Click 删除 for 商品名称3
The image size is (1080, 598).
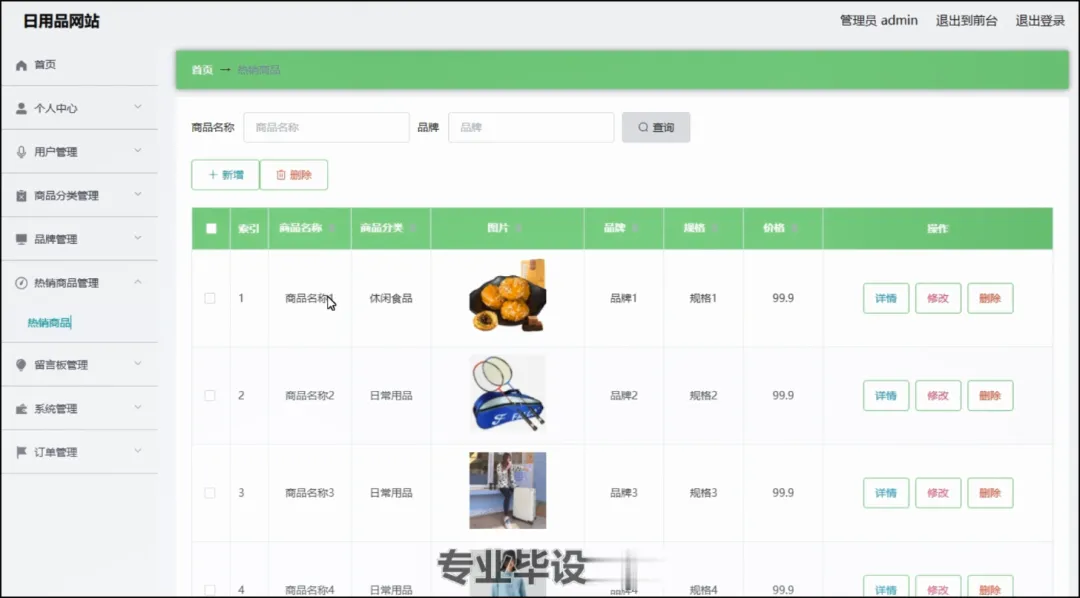coord(990,493)
